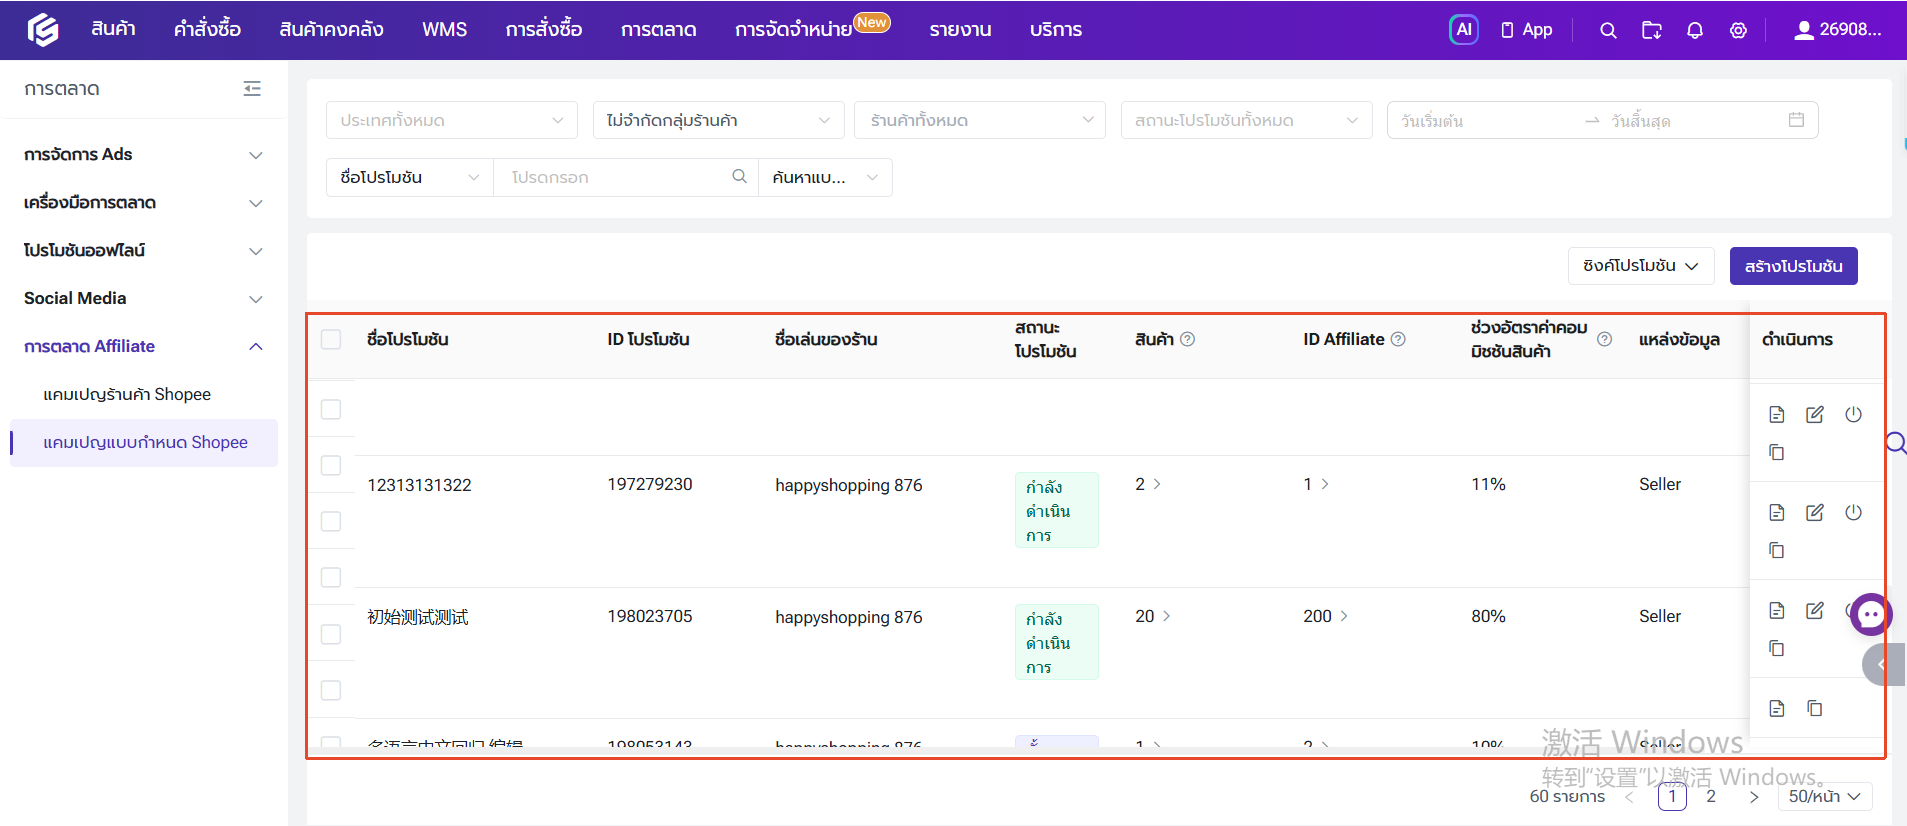Open the ชื่อโปรโมชัน search field selector

[x=410, y=177]
